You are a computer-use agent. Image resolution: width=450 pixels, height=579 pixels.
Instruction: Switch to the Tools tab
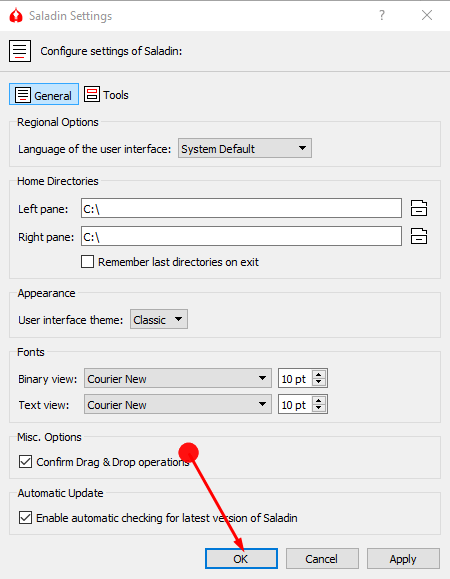click(x=106, y=95)
